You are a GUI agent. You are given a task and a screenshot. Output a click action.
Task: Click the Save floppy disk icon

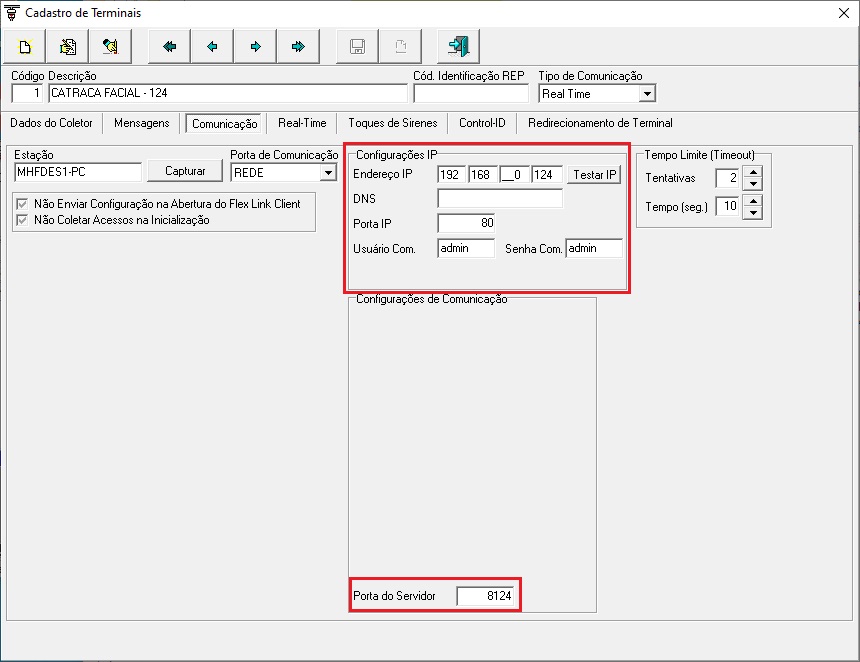click(x=358, y=47)
